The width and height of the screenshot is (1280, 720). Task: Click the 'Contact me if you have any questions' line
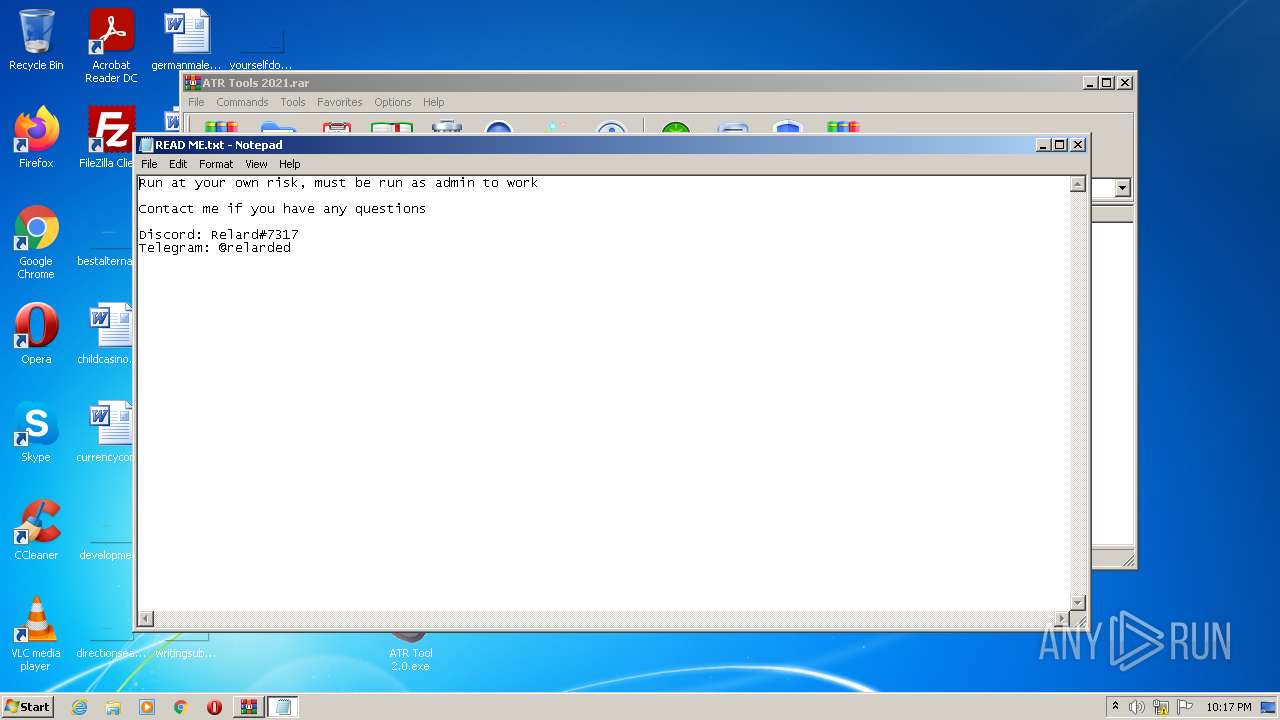click(x=282, y=209)
